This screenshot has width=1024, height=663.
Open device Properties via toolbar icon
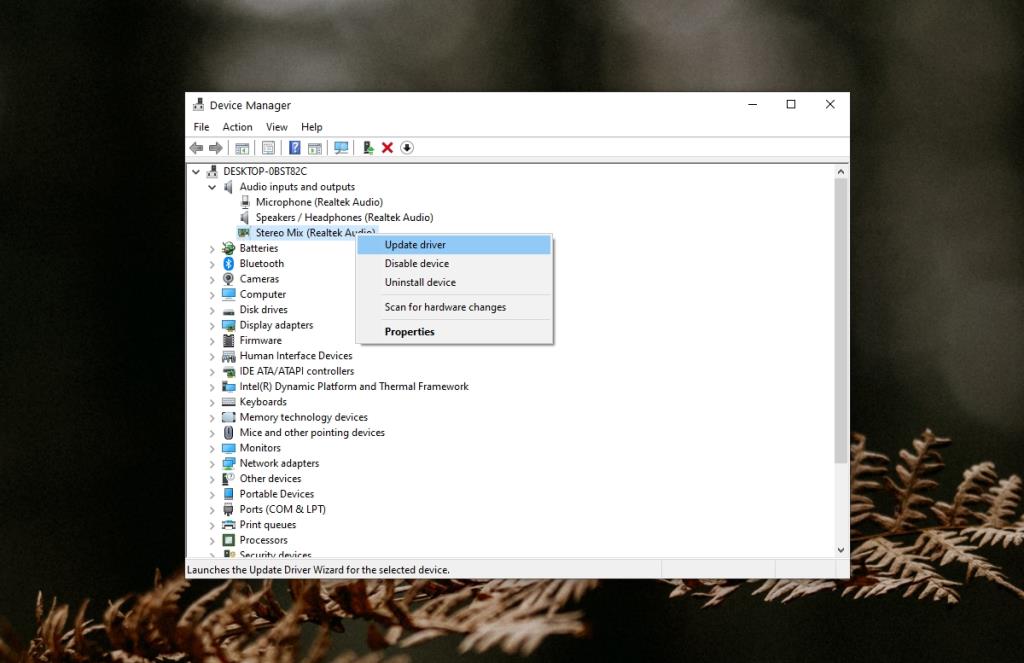click(x=269, y=147)
